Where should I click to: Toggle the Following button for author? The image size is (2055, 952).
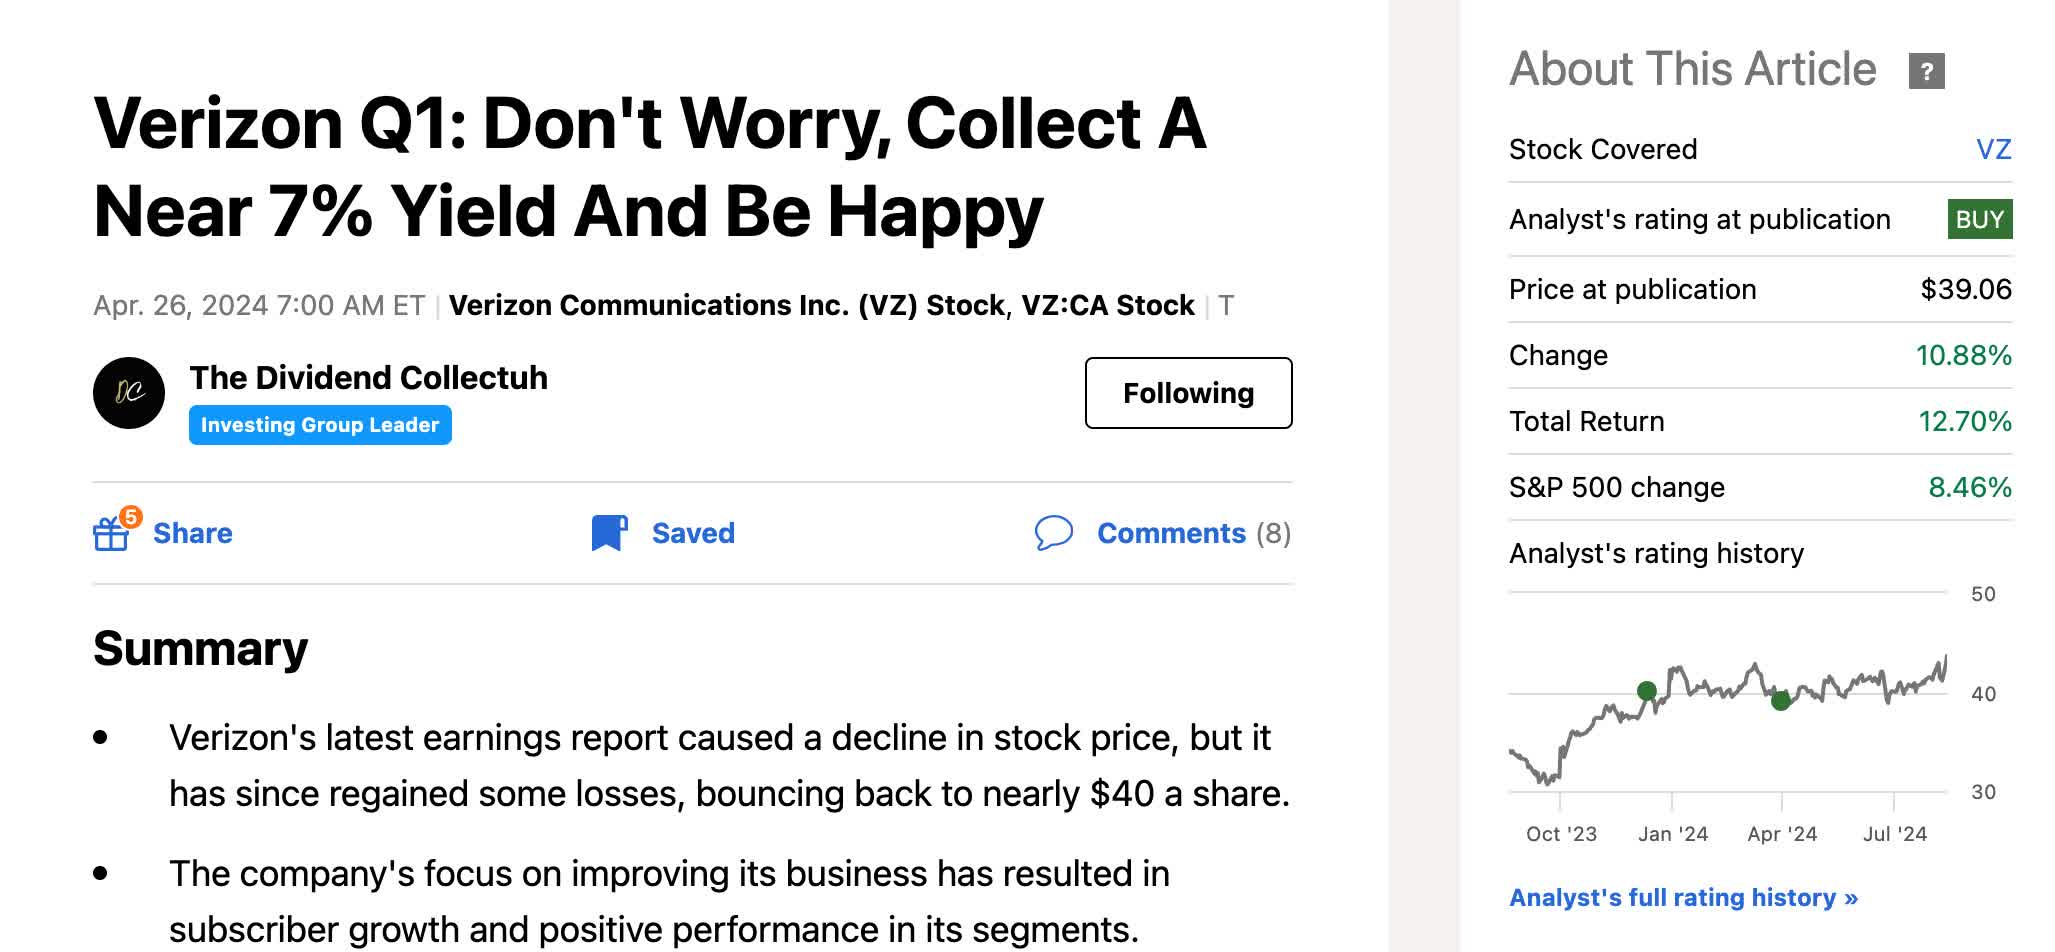click(1188, 393)
